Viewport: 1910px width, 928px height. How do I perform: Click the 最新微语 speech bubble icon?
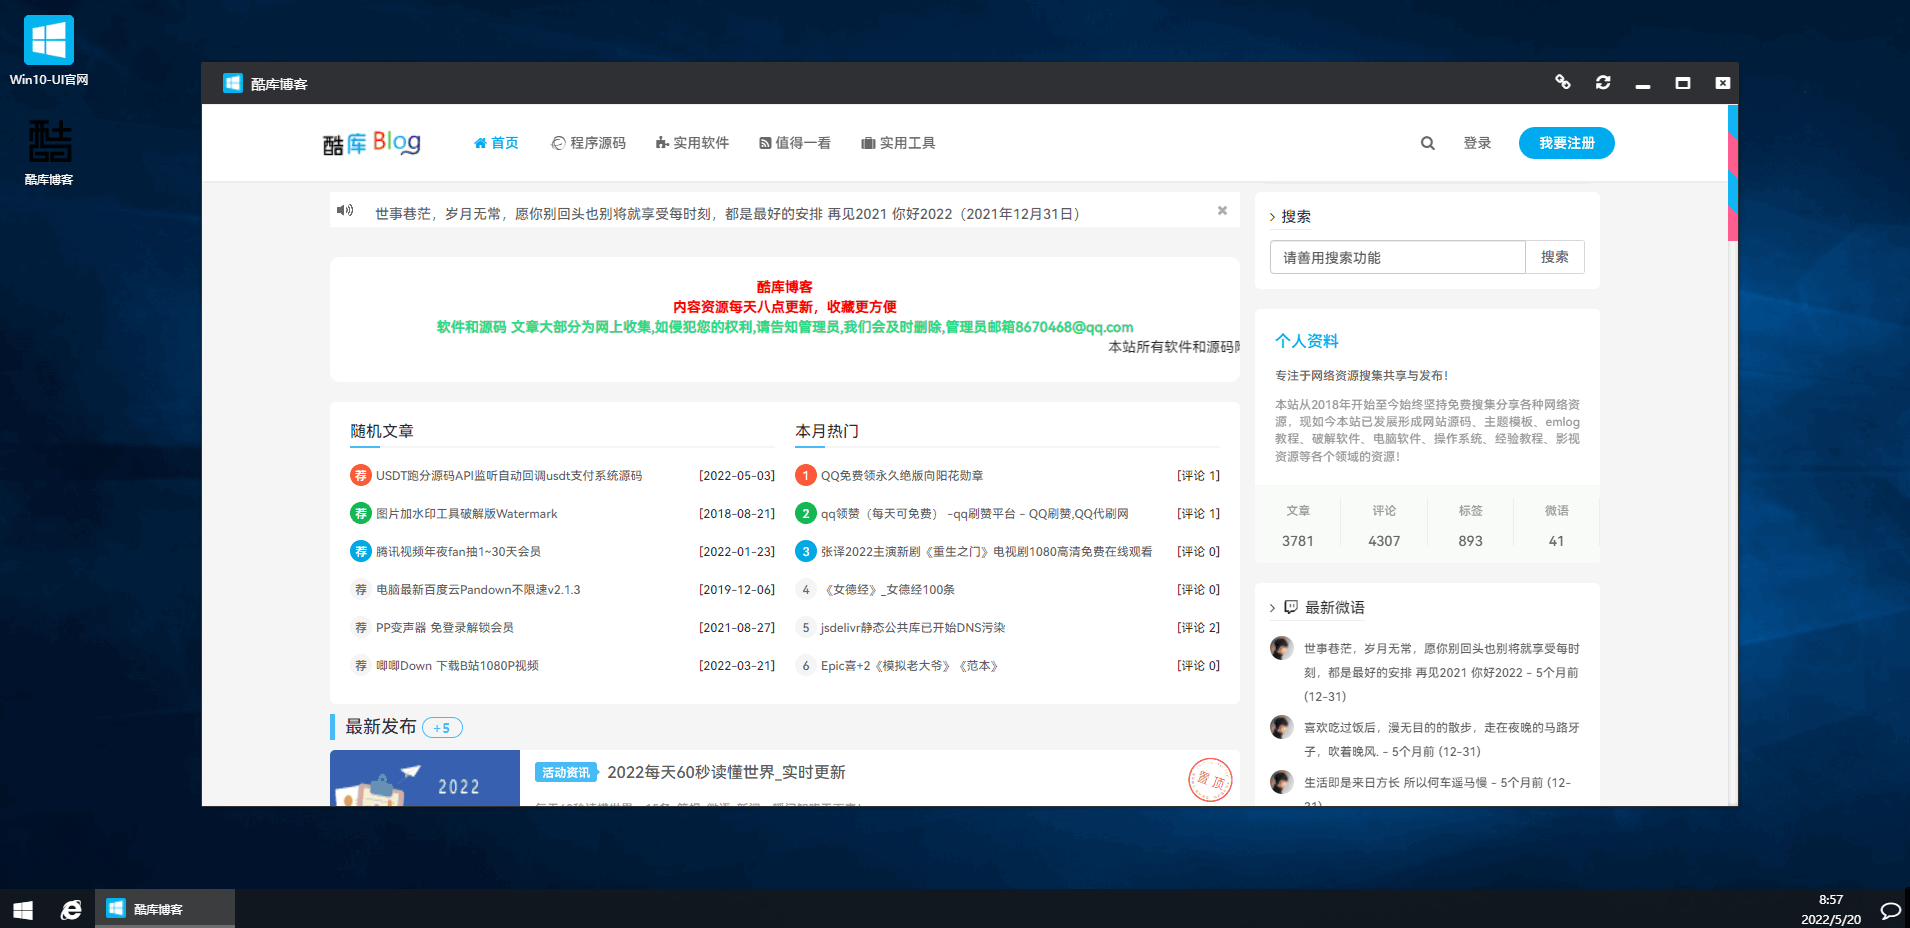coord(1292,607)
